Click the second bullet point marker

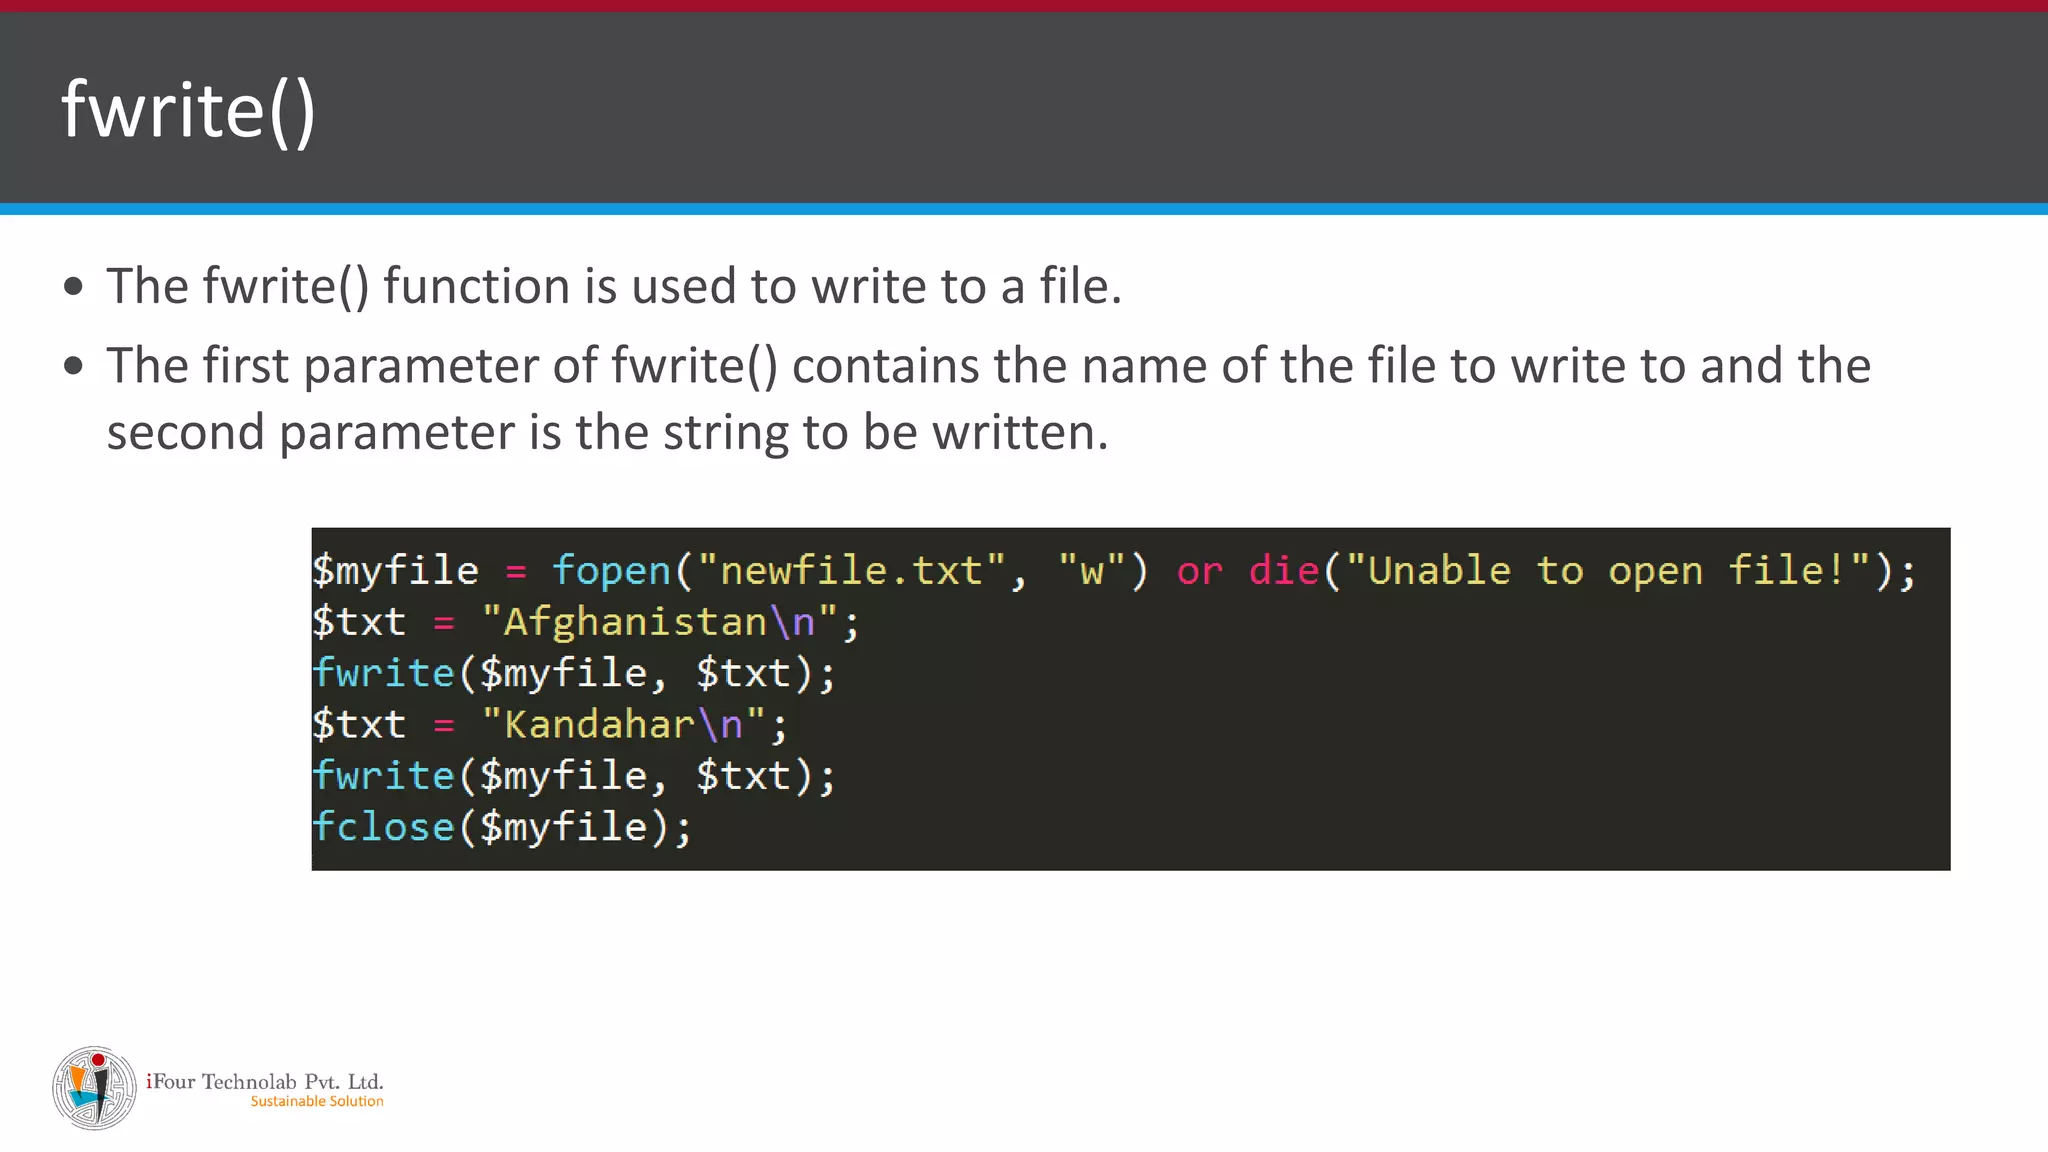click(73, 366)
